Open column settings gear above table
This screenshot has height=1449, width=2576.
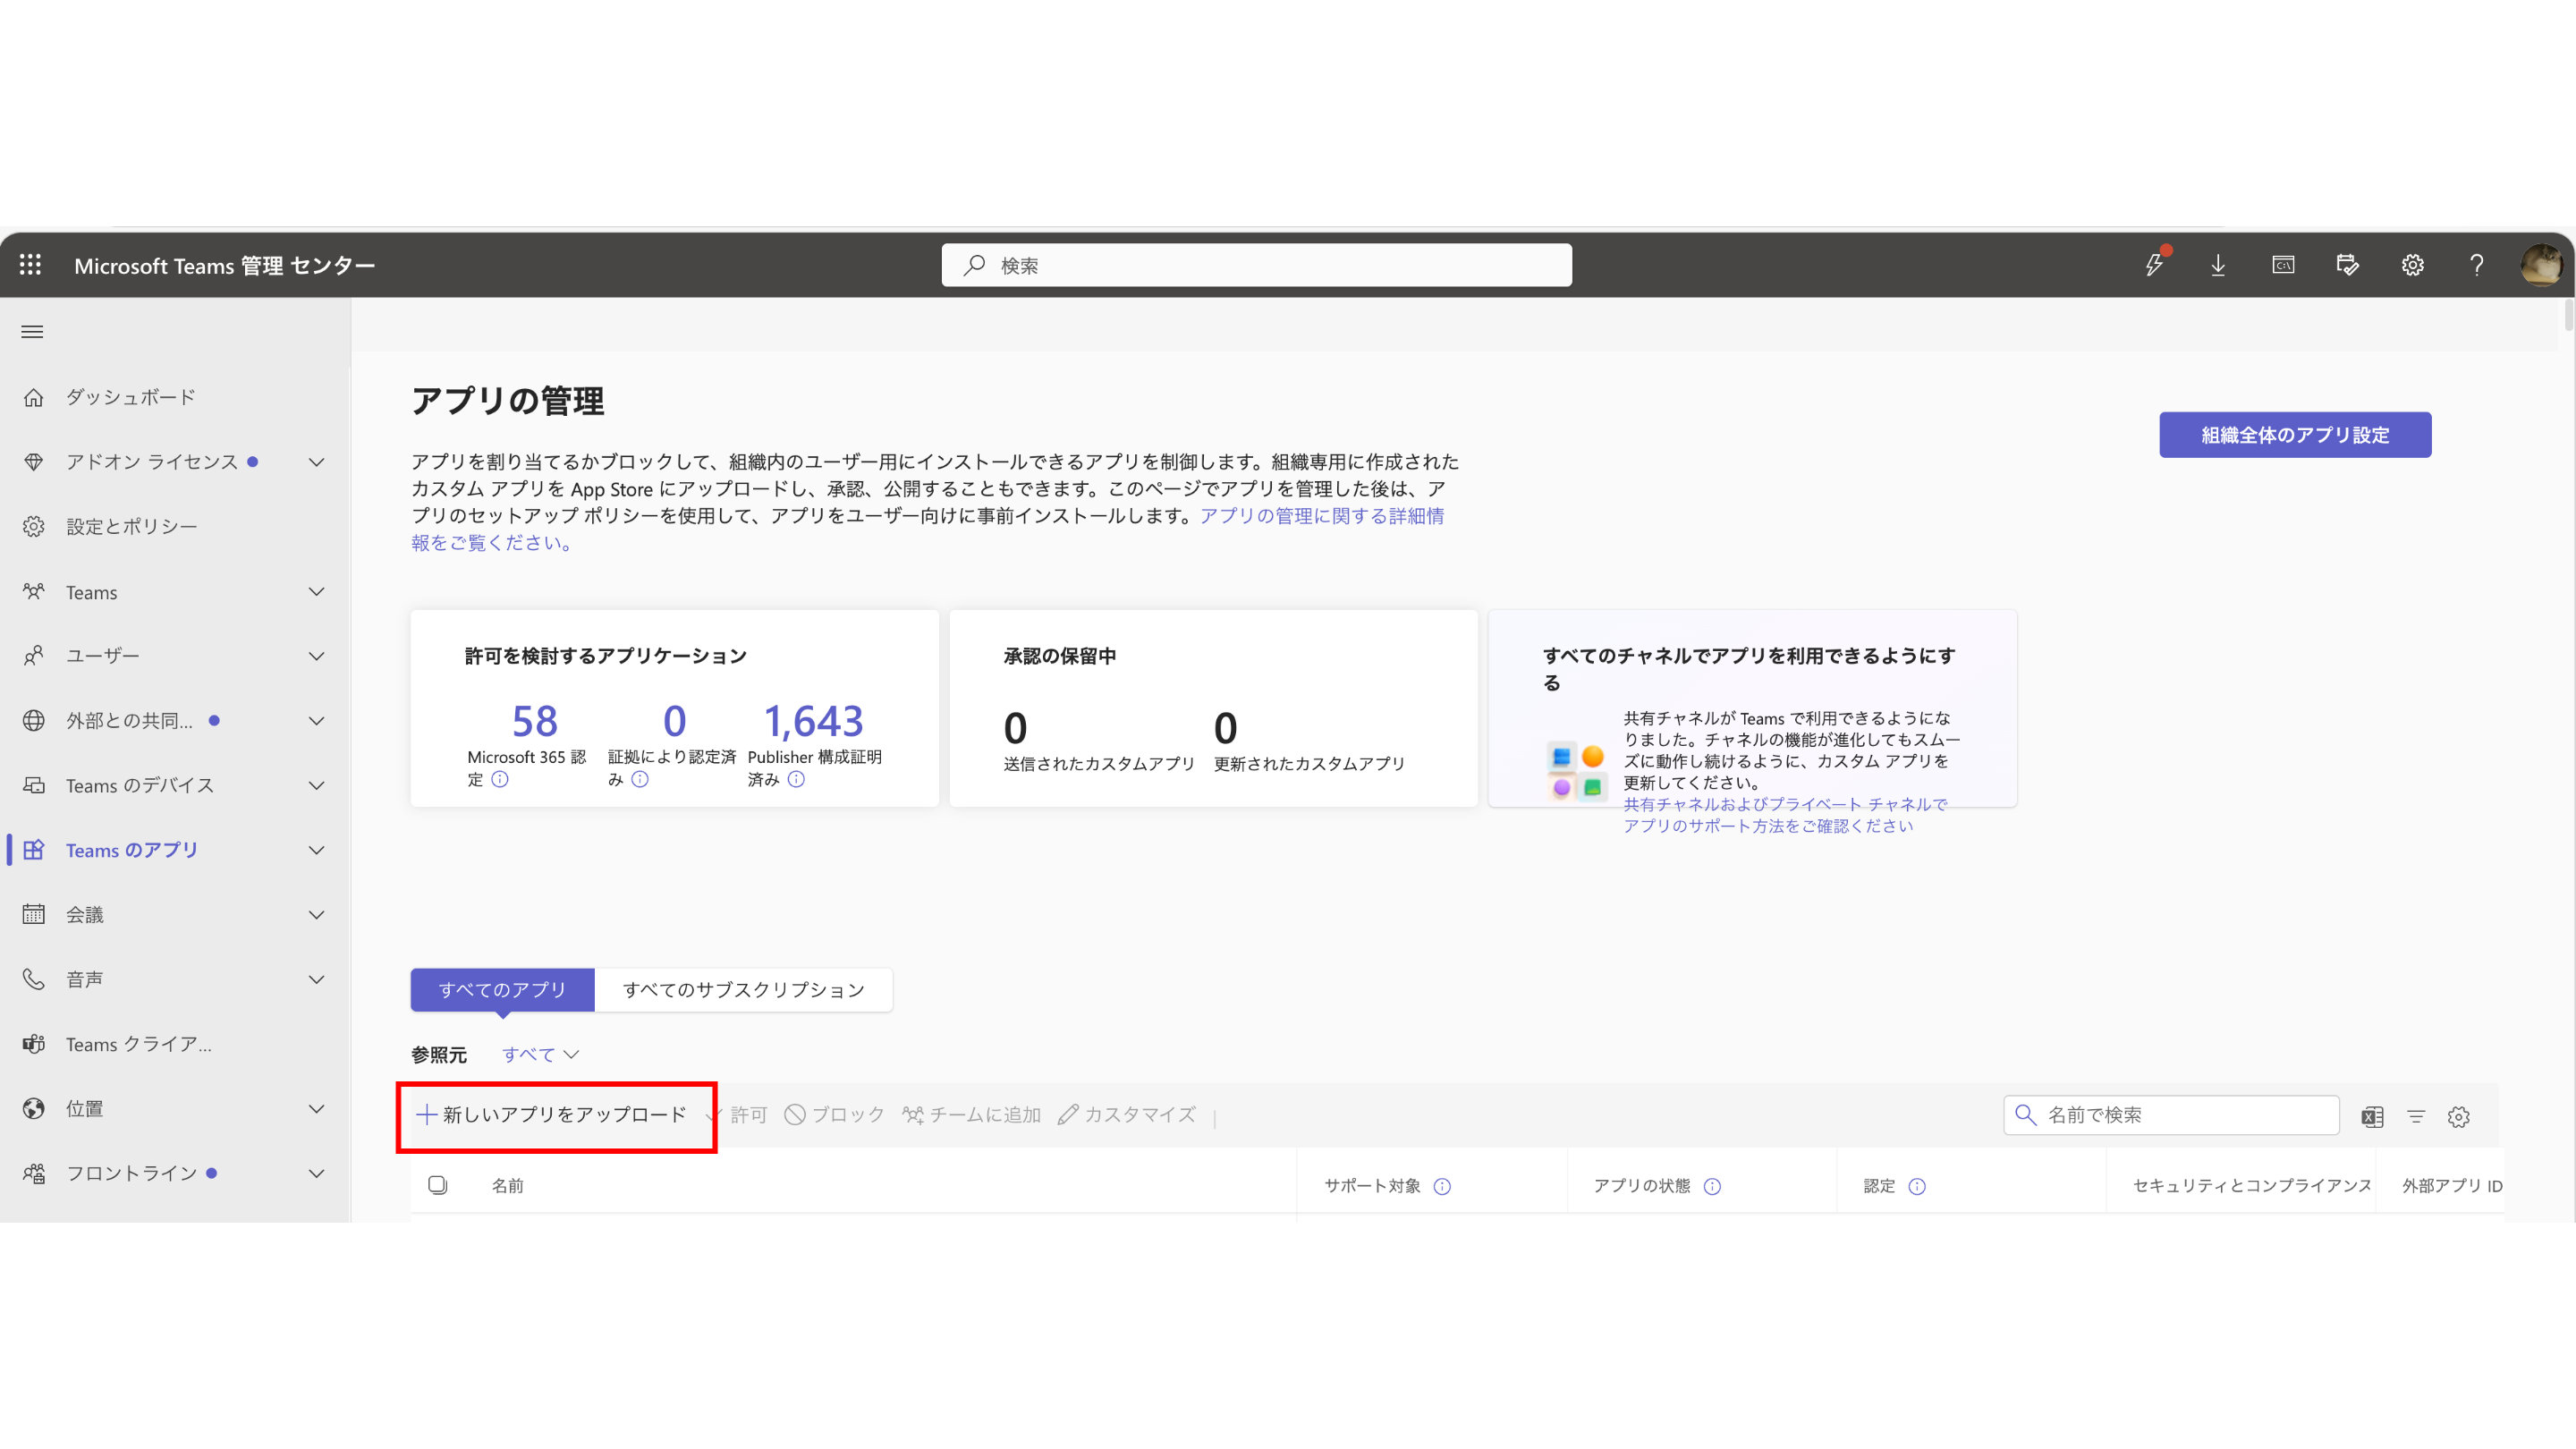(x=2459, y=1117)
